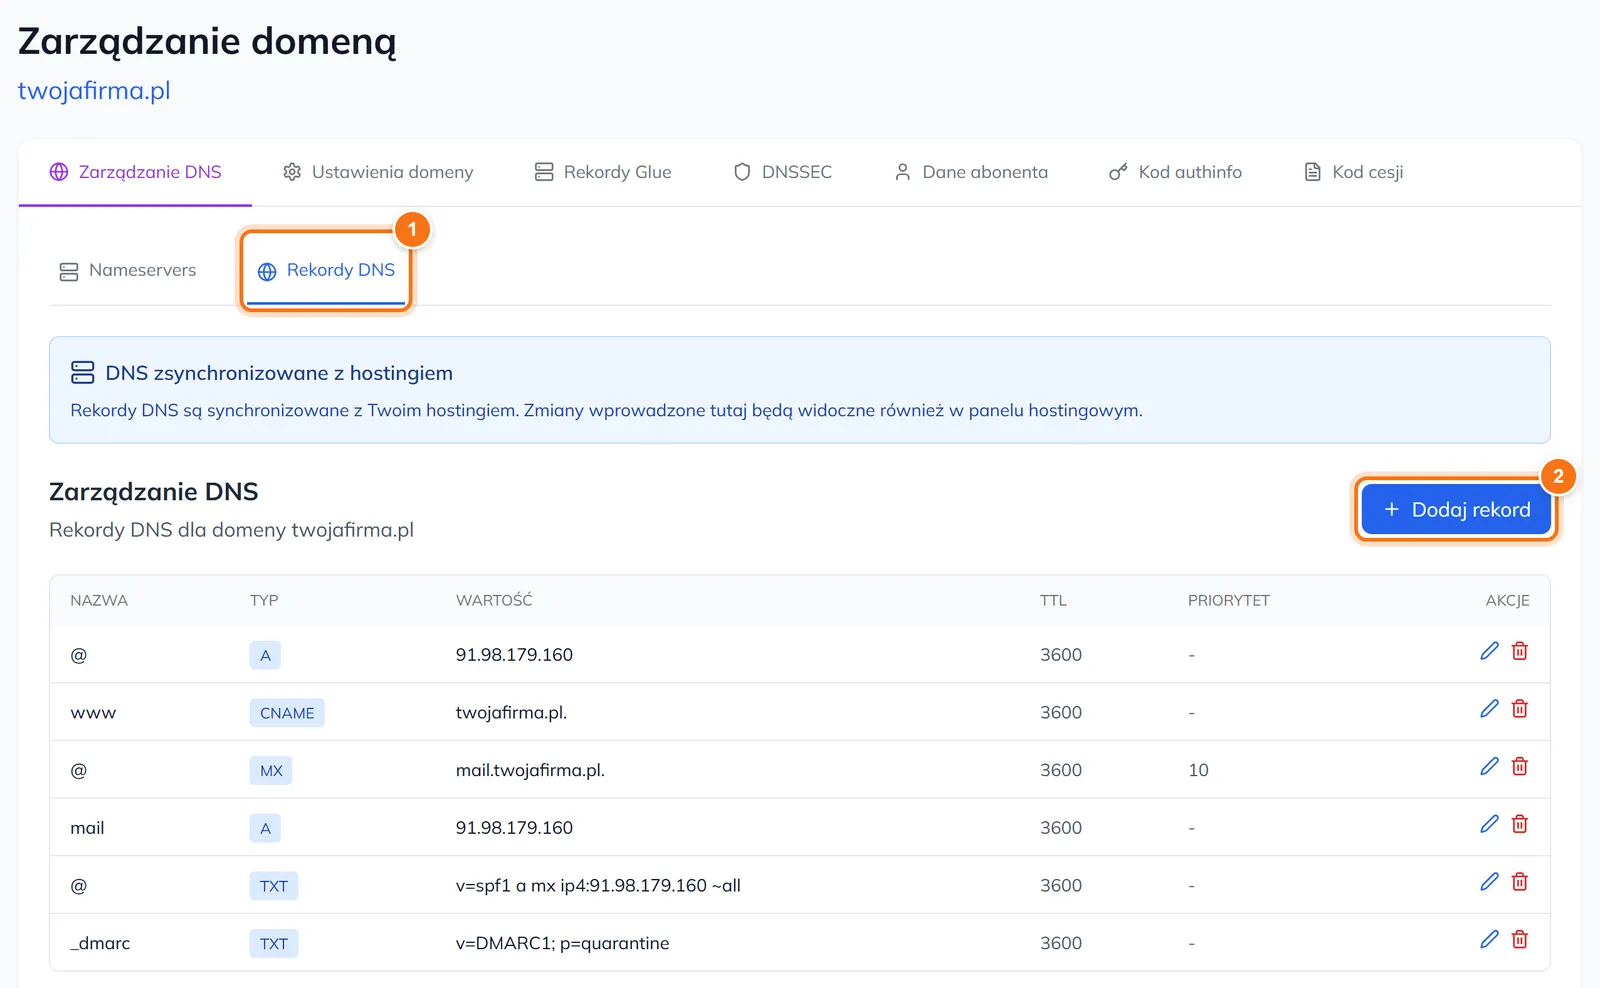Image resolution: width=1600 pixels, height=988 pixels.
Task: Delete the www CNAME record
Action: click(x=1520, y=709)
